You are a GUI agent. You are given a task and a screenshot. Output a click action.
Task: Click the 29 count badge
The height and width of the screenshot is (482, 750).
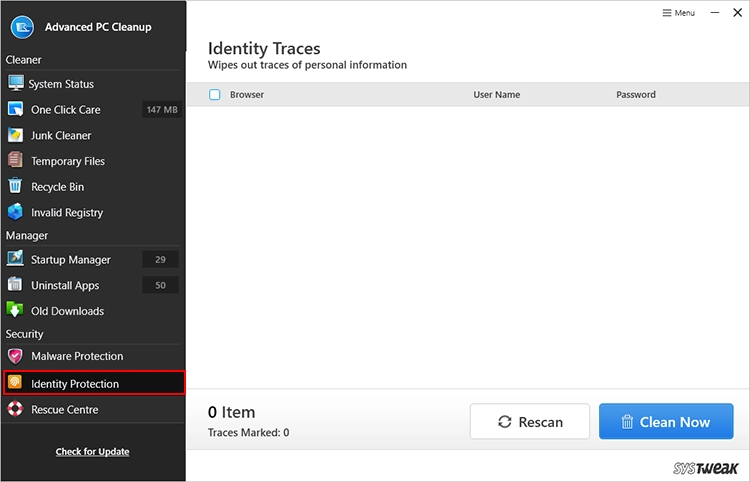coord(160,259)
